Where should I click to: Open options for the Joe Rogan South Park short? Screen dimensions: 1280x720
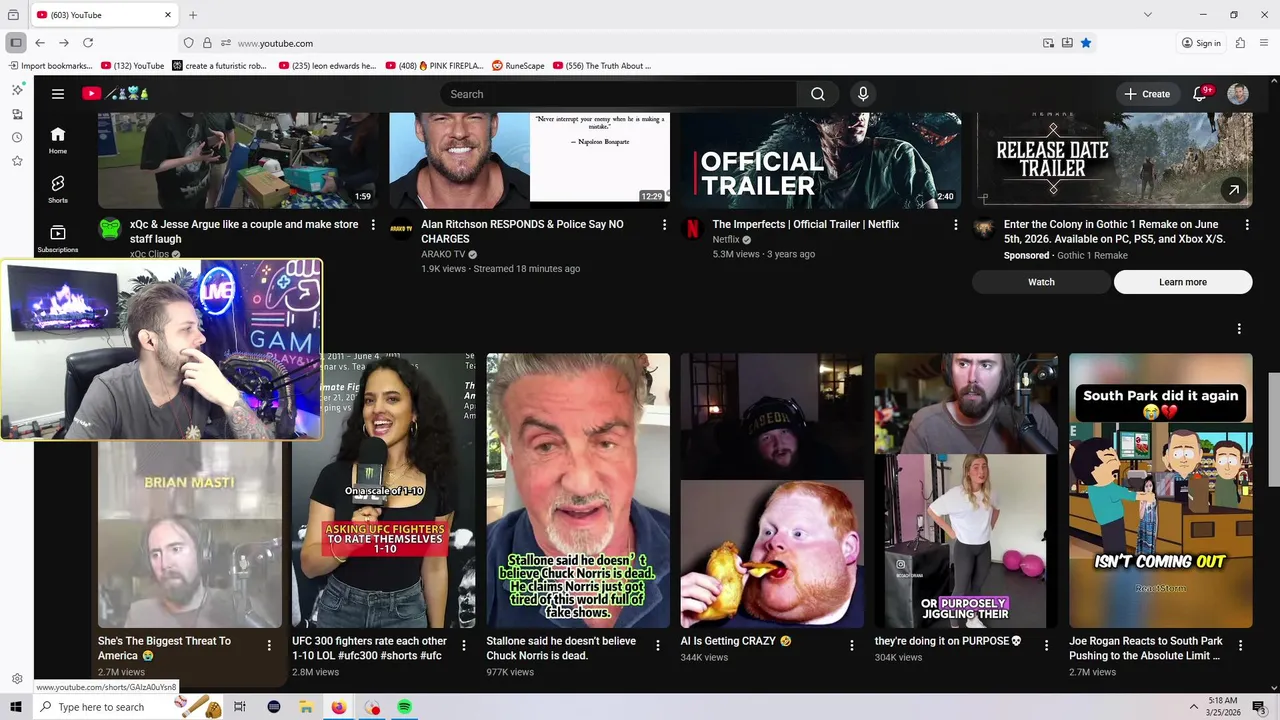coord(1240,646)
